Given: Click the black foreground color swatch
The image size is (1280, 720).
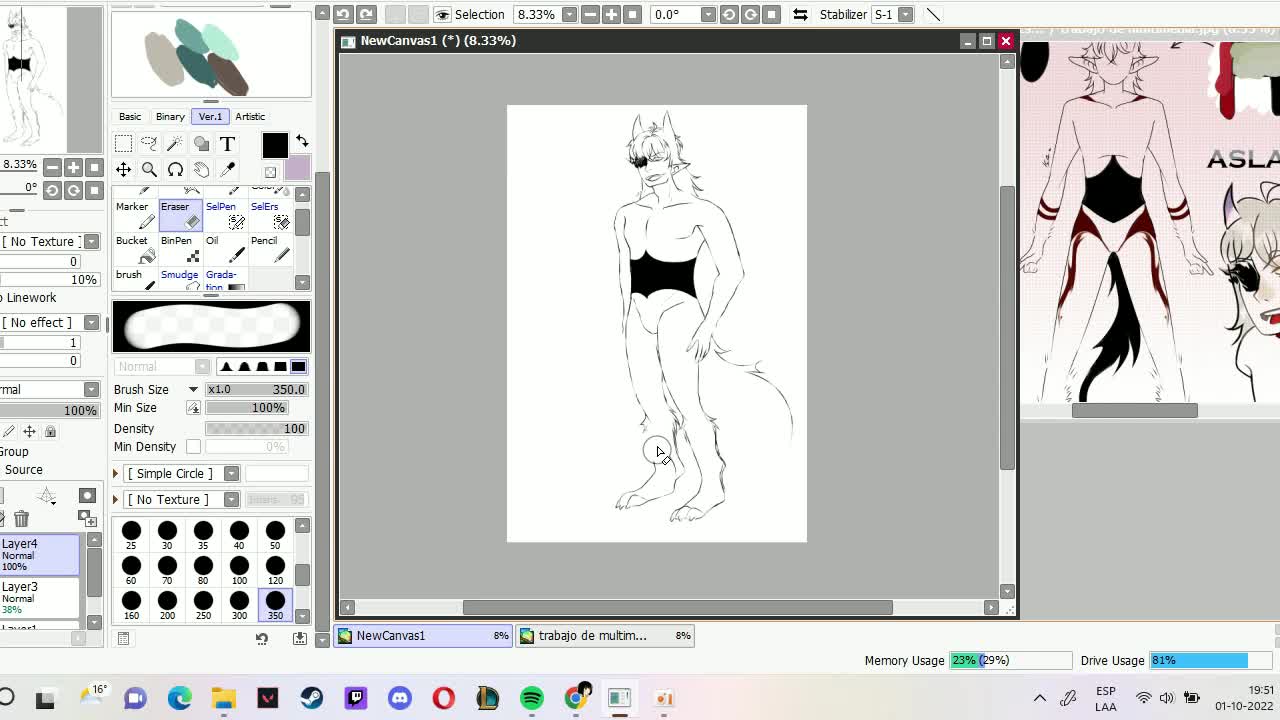Looking at the screenshot, I should [275, 145].
